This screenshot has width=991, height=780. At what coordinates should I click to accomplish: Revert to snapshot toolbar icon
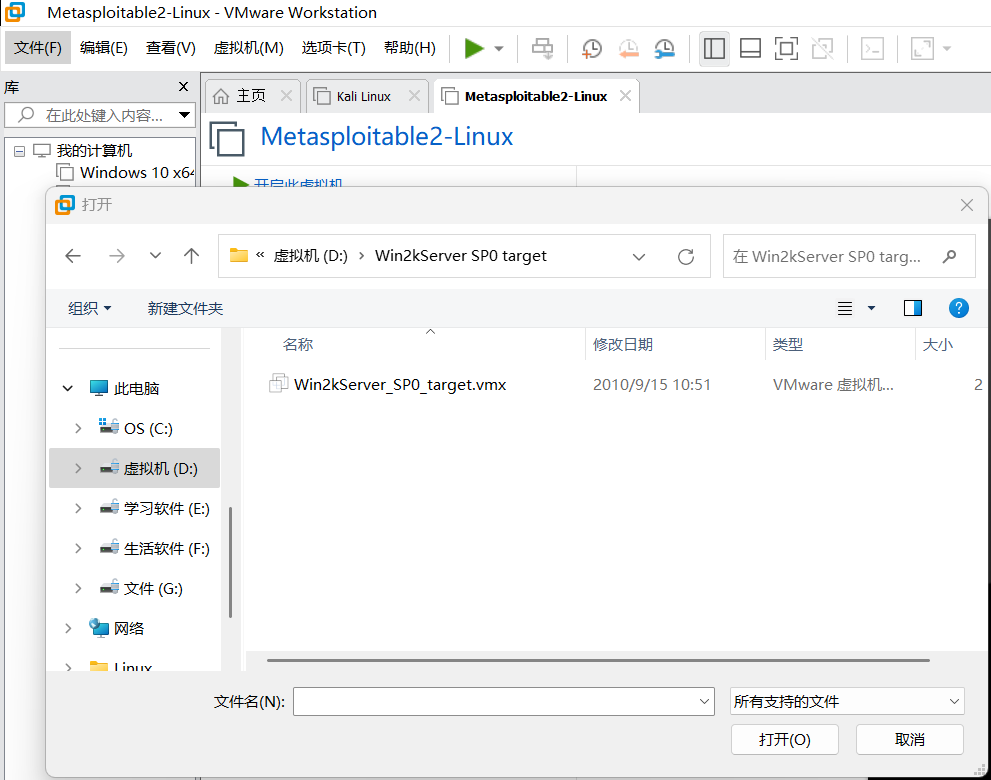click(x=628, y=49)
